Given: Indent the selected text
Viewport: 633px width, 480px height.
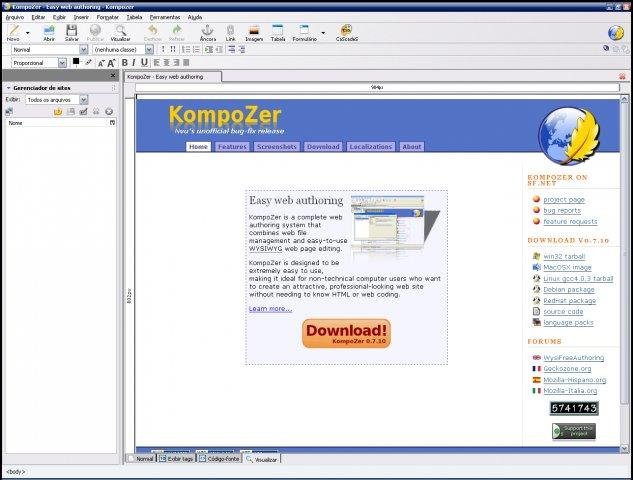Looking at the screenshot, I should coord(209,49).
